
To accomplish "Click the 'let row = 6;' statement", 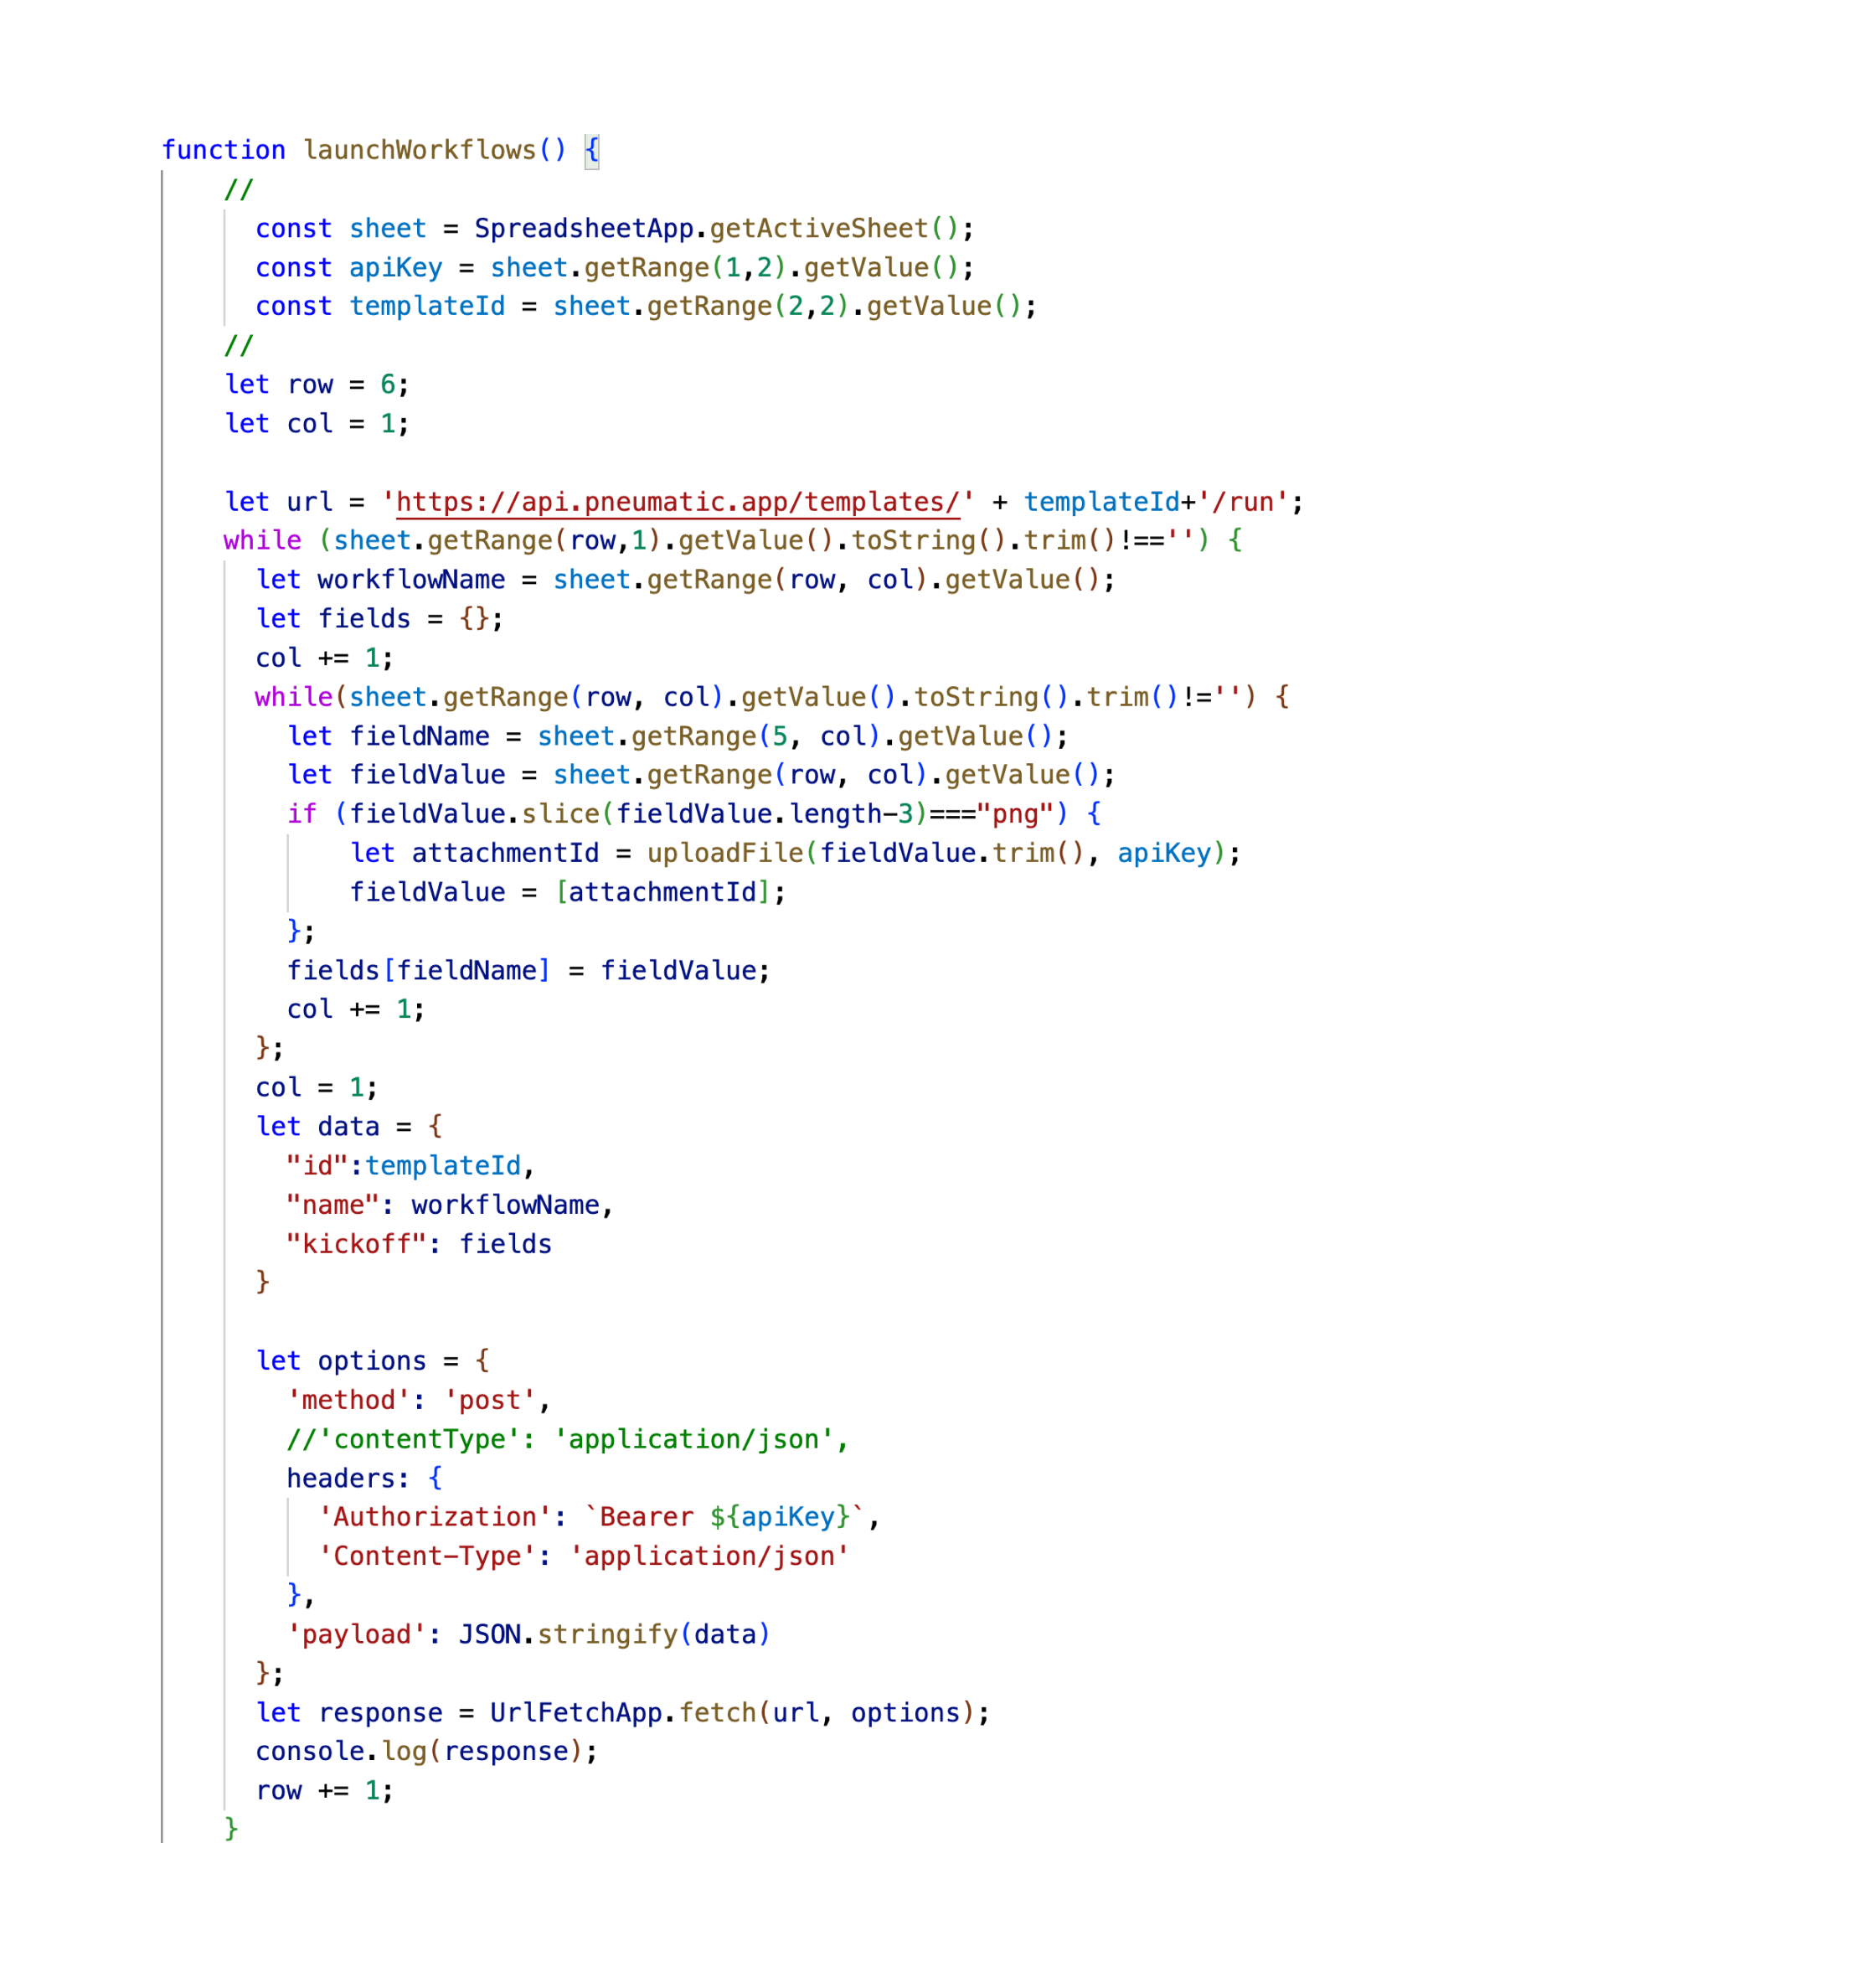I will coord(317,385).
